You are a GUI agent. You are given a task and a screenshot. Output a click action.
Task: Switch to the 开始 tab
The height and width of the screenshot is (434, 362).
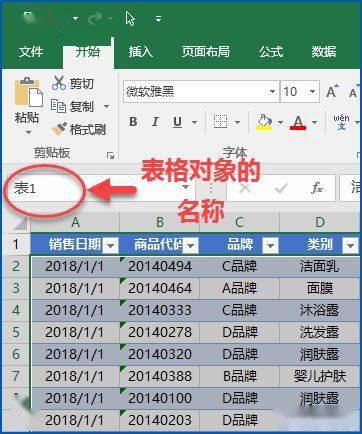click(88, 52)
